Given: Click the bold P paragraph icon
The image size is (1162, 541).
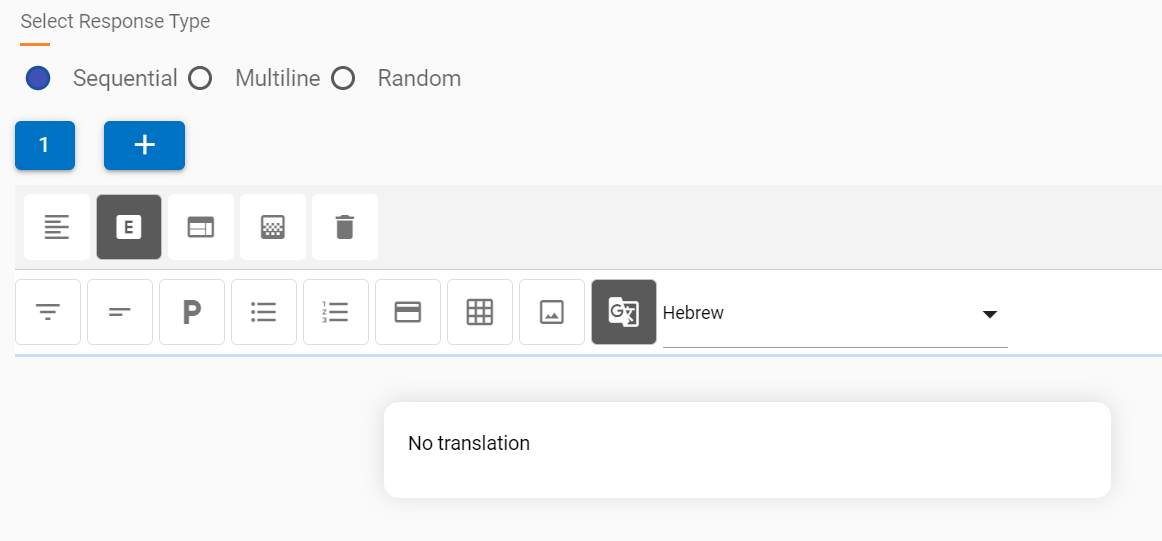Looking at the screenshot, I should click(192, 312).
